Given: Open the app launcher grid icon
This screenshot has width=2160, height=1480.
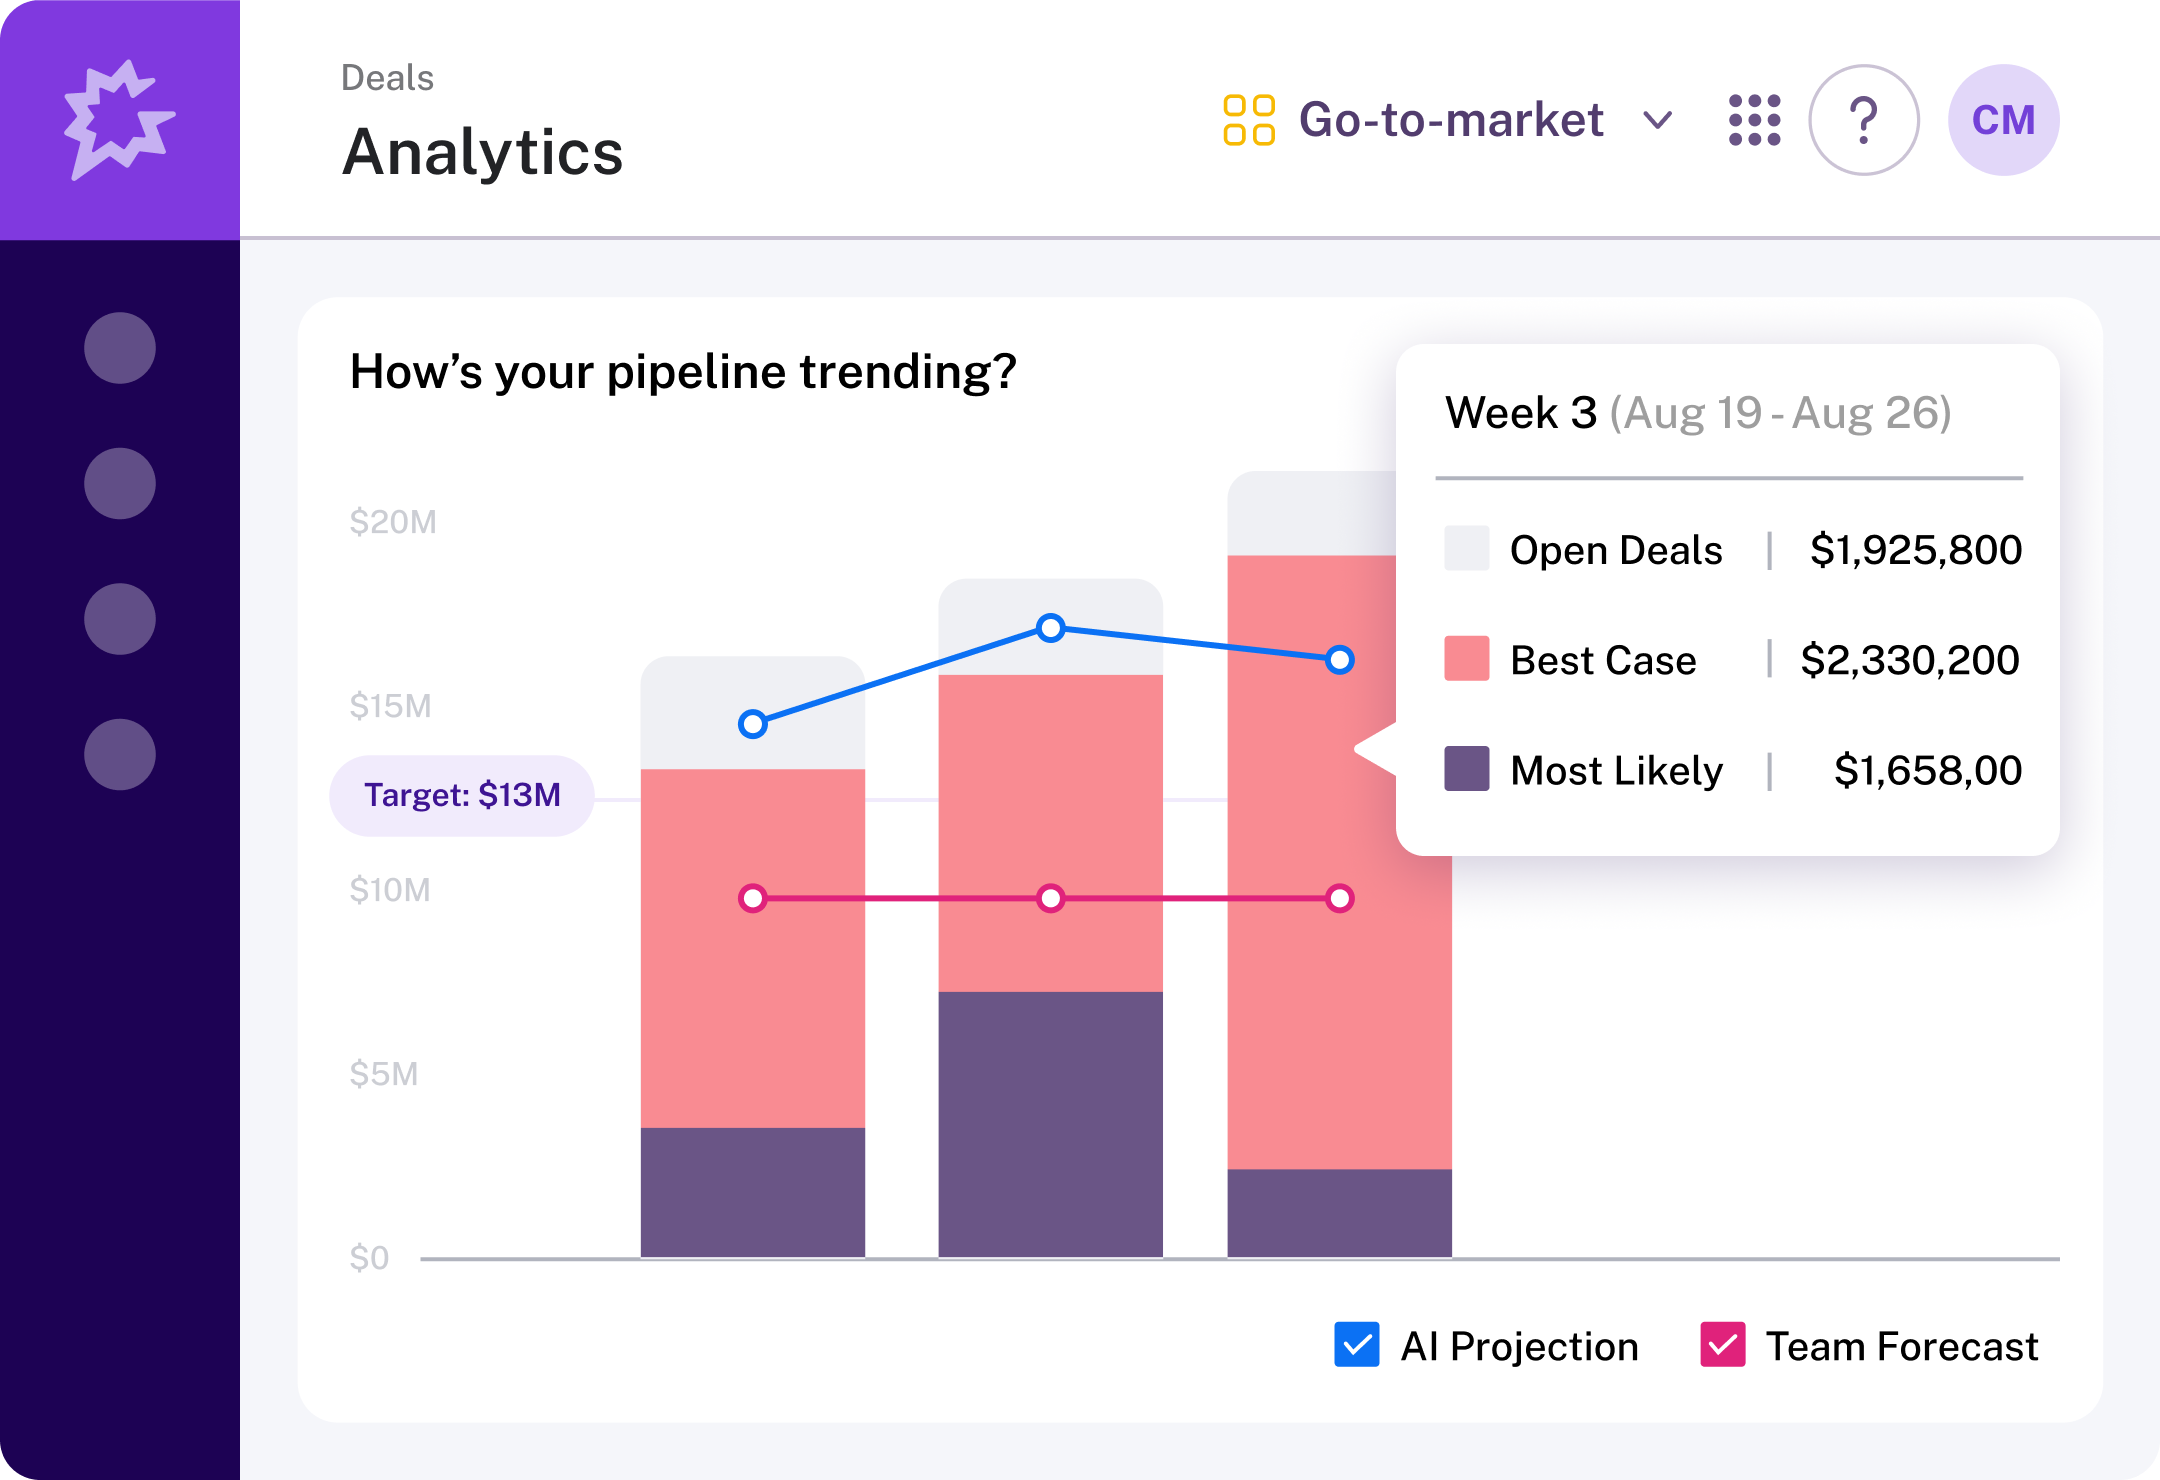Looking at the screenshot, I should (1755, 119).
